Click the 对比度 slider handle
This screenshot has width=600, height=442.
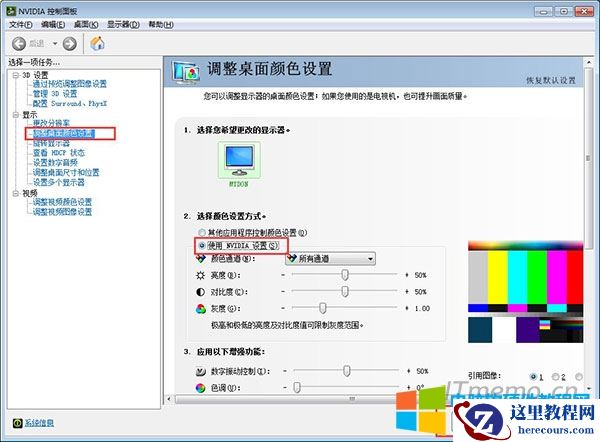pos(345,292)
